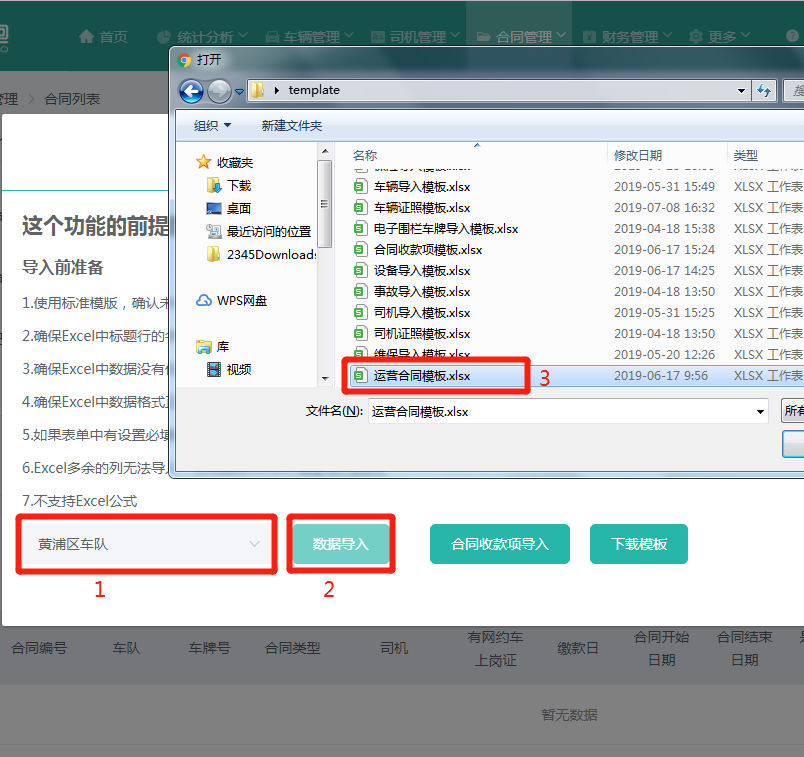Click the 下载模板 button

[x=639, y=544]
